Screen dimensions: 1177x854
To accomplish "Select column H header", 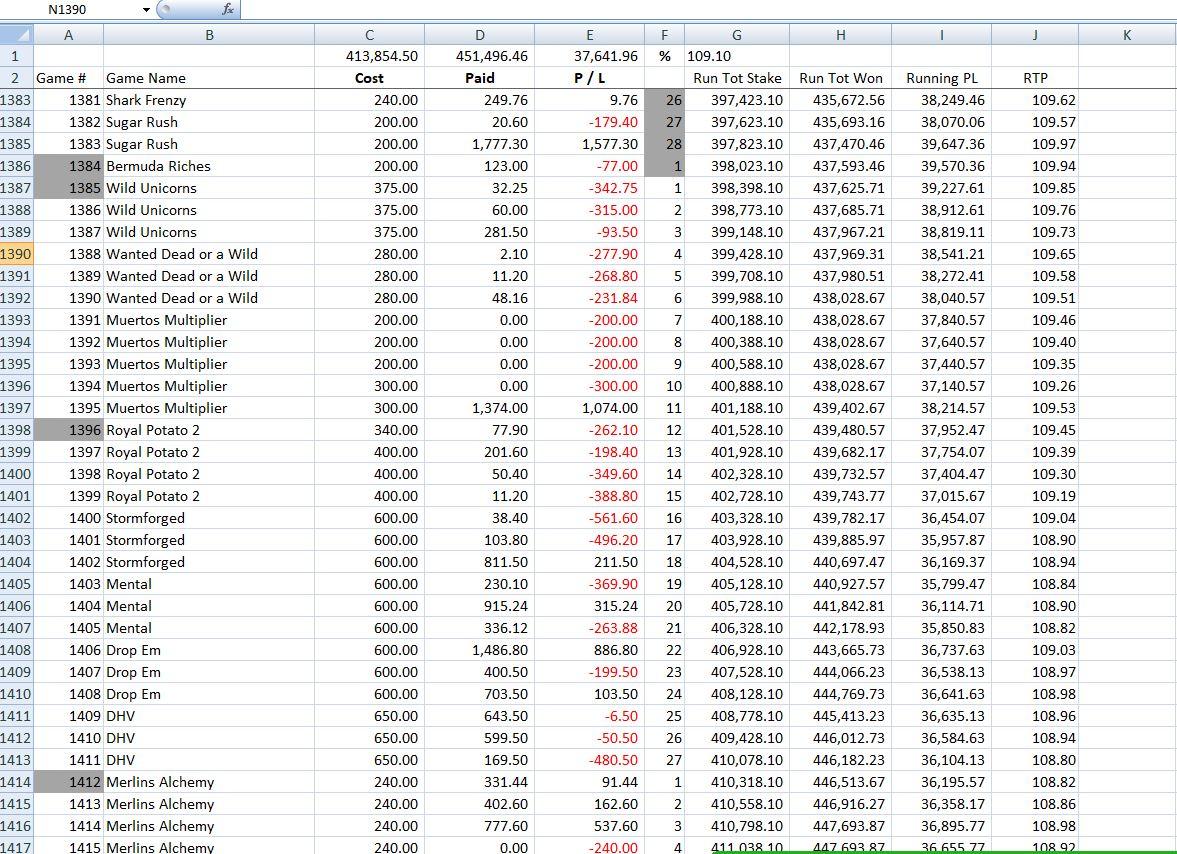I will click(x=841, y=35).
